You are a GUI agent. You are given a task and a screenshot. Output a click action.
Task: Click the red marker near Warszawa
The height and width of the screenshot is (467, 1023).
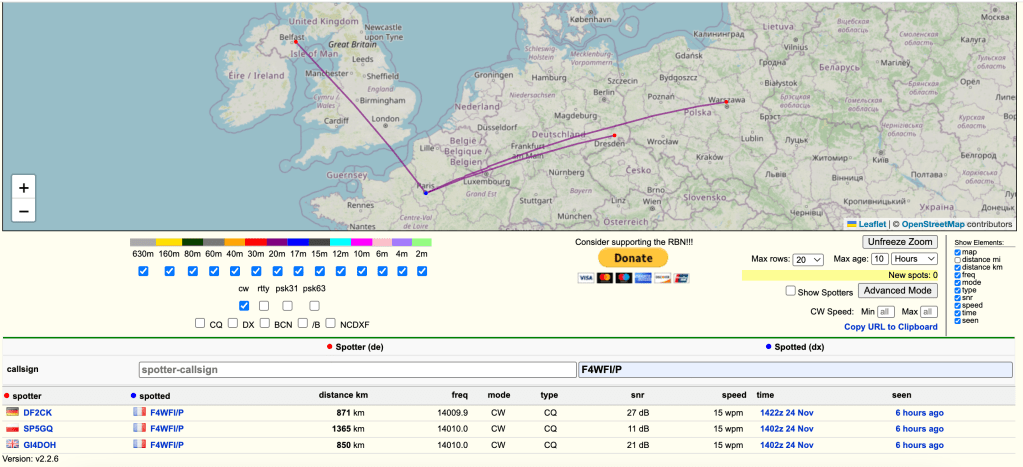tap(727, 102)
